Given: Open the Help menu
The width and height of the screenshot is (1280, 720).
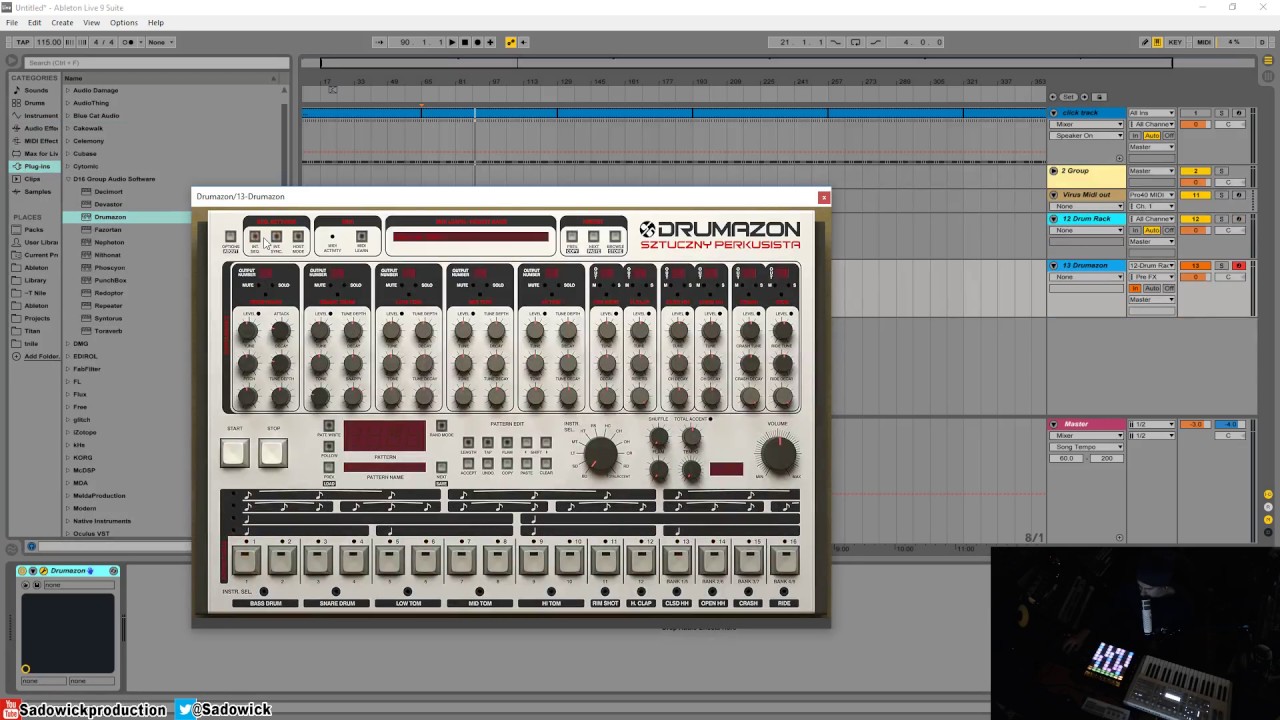Looking at the screenshot, I should click(156, 22).
